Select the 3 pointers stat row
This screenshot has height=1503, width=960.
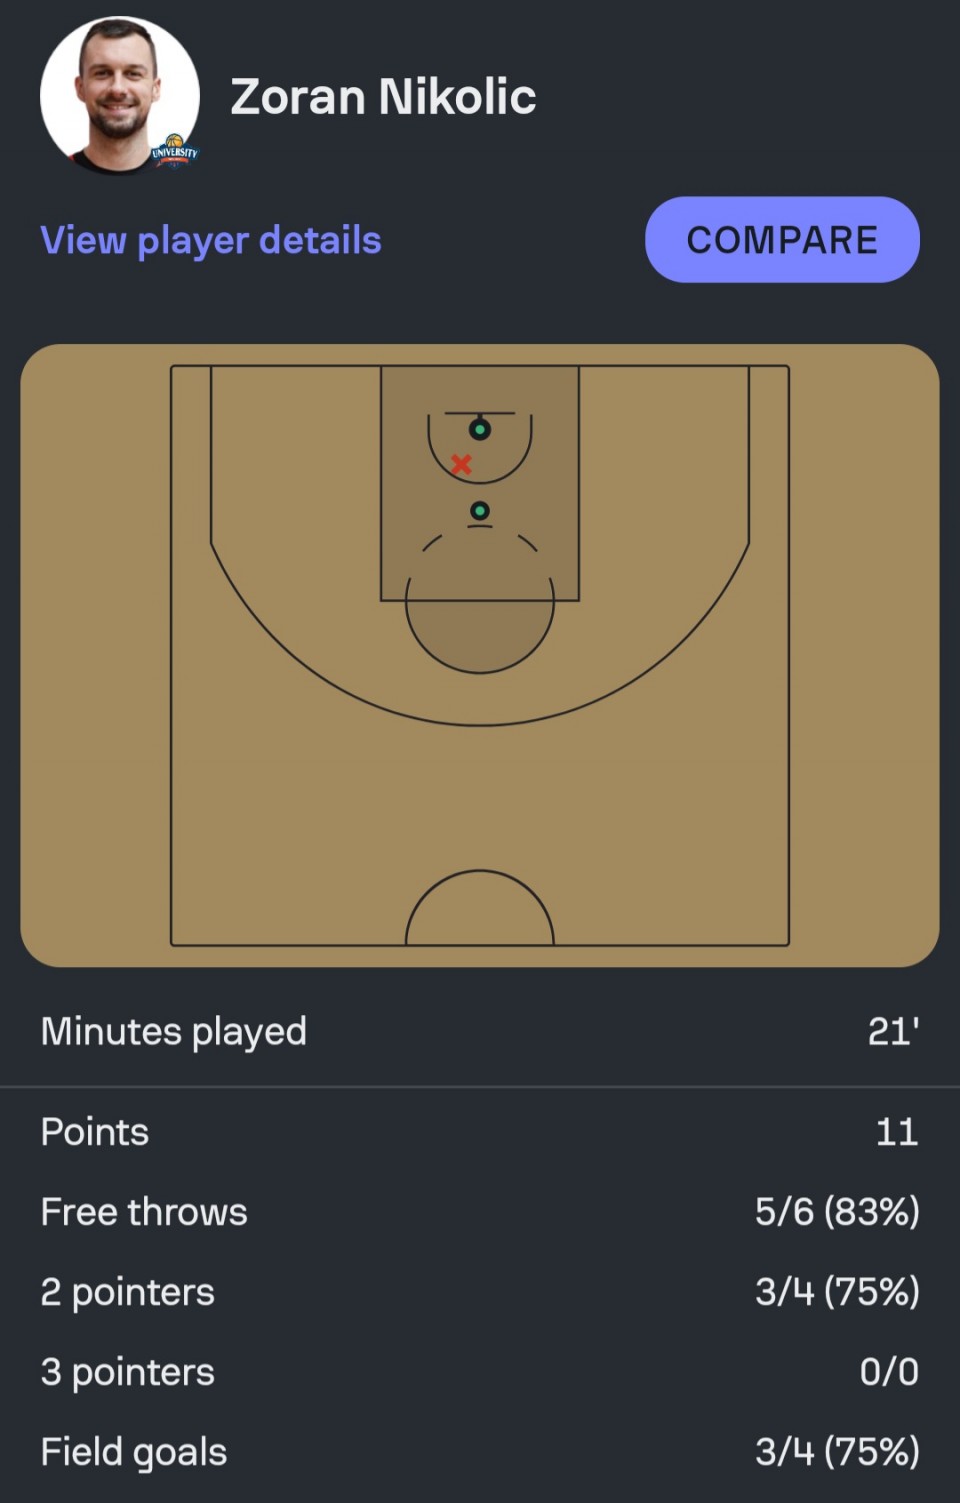coord(480,1372)
